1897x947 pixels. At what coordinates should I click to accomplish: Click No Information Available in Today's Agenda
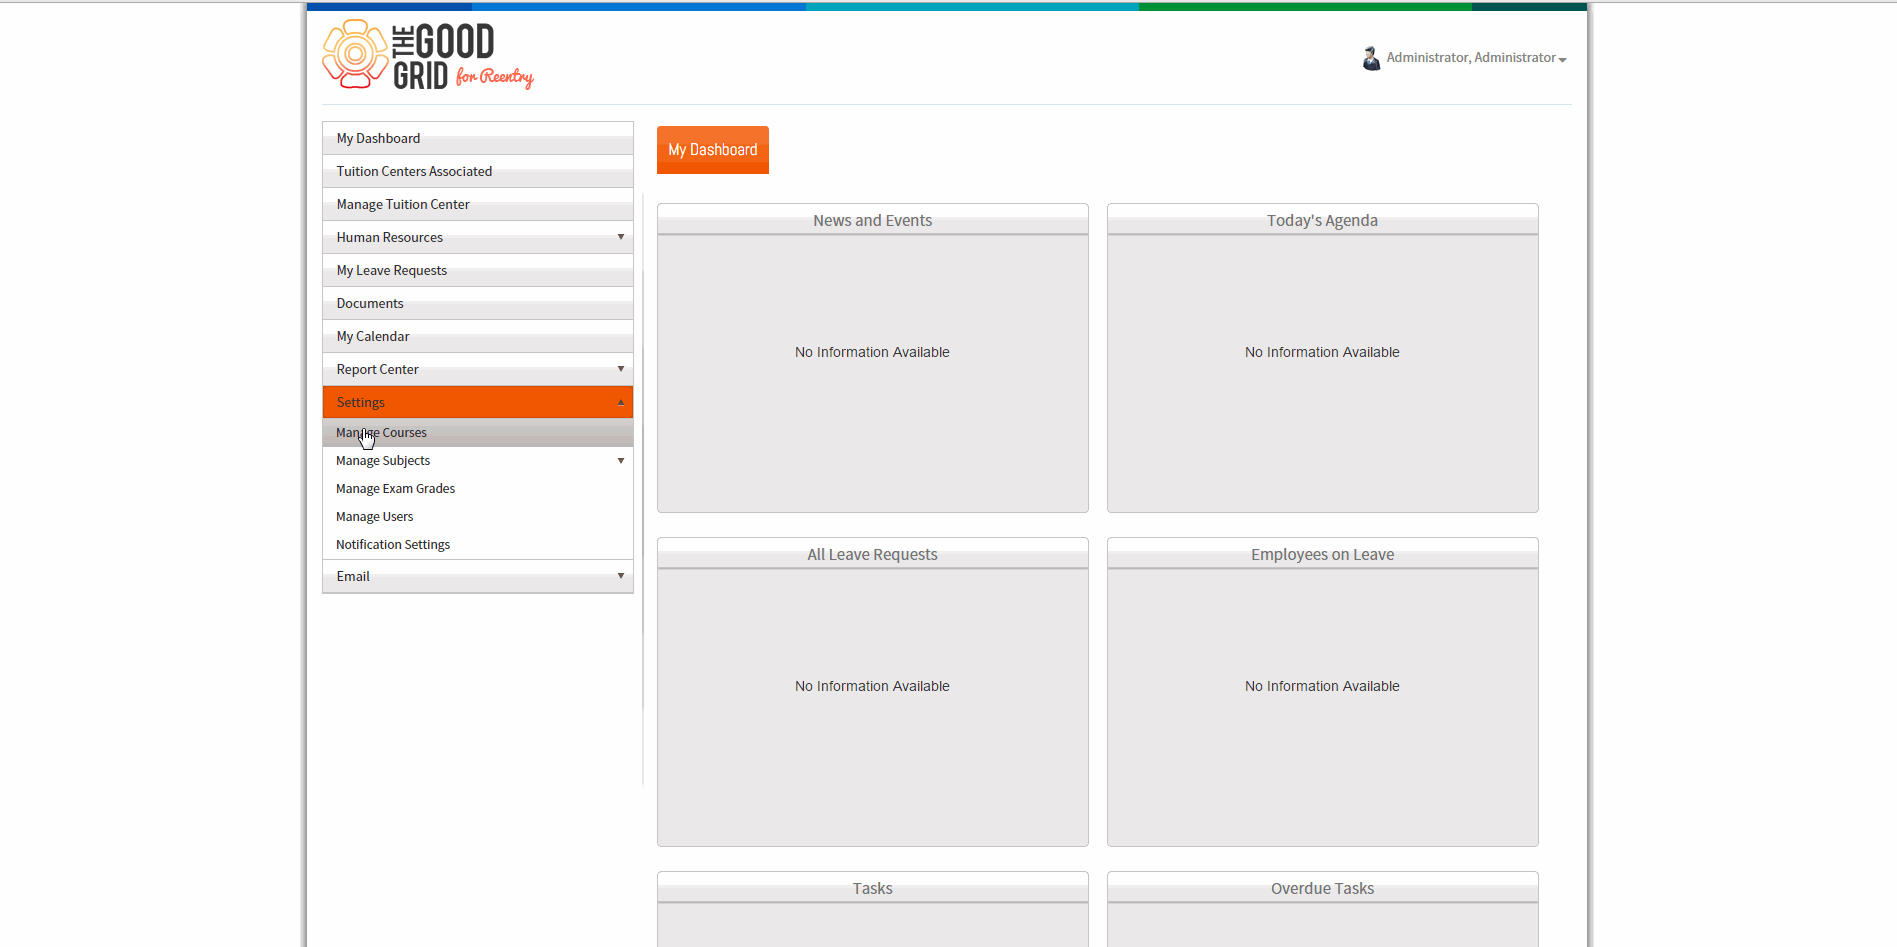click(1322, 352)
